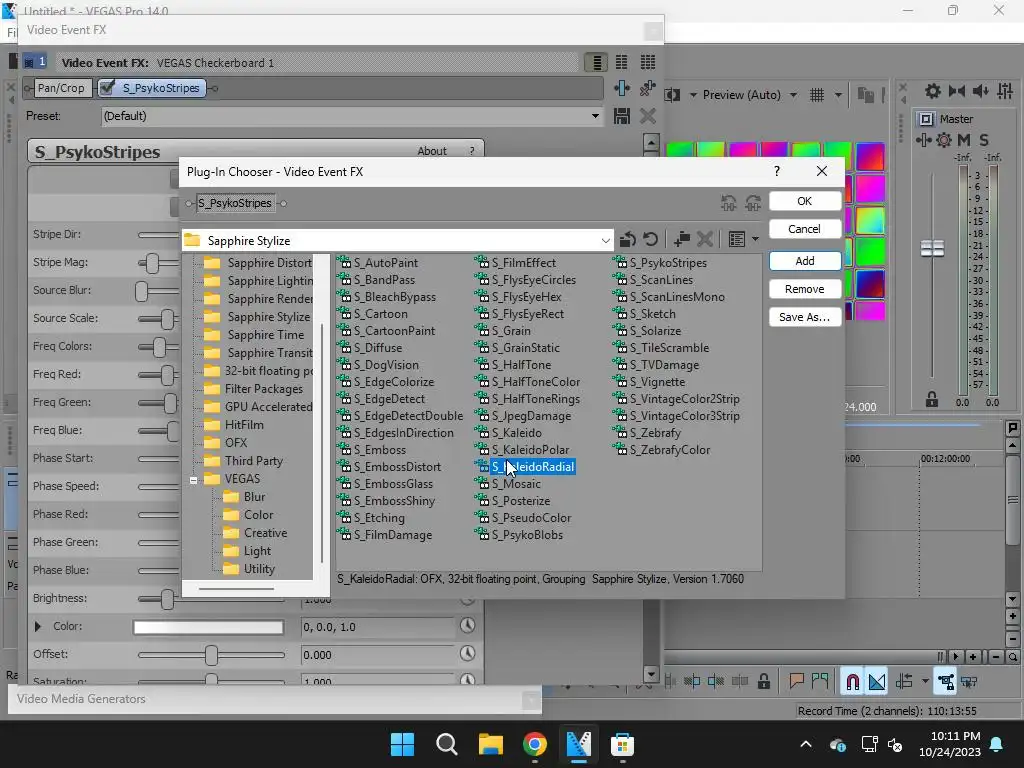Image resolution: width=1024 pixels, height=768 pixels.
Task: Toggle Automatic Crossfades button
Action: pos(877,682)
